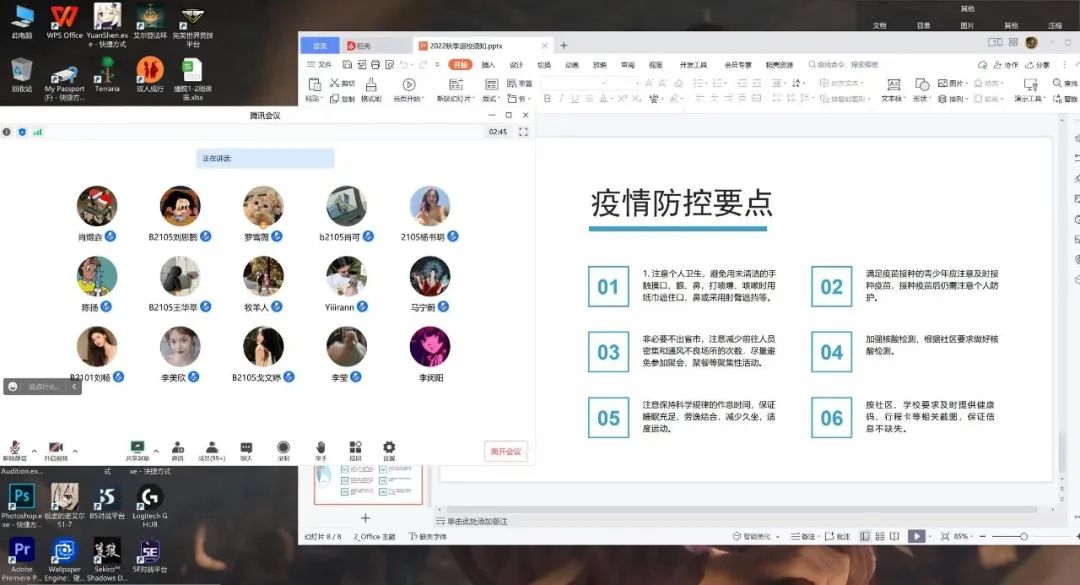Raise hand using the 举手 icon

[x=321, y=448]
